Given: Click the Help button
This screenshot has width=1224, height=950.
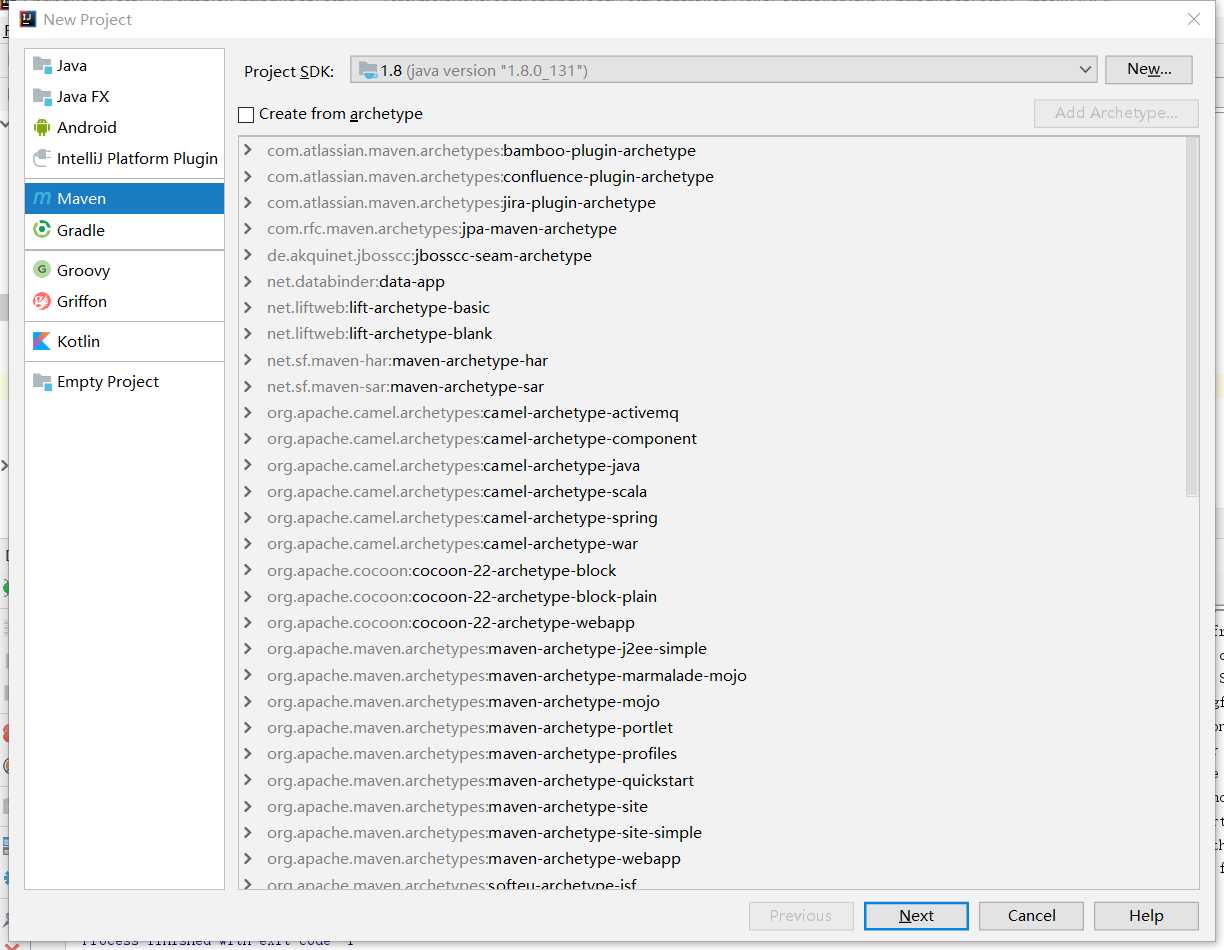Looking at the screenshot, I should point(1146,915).
